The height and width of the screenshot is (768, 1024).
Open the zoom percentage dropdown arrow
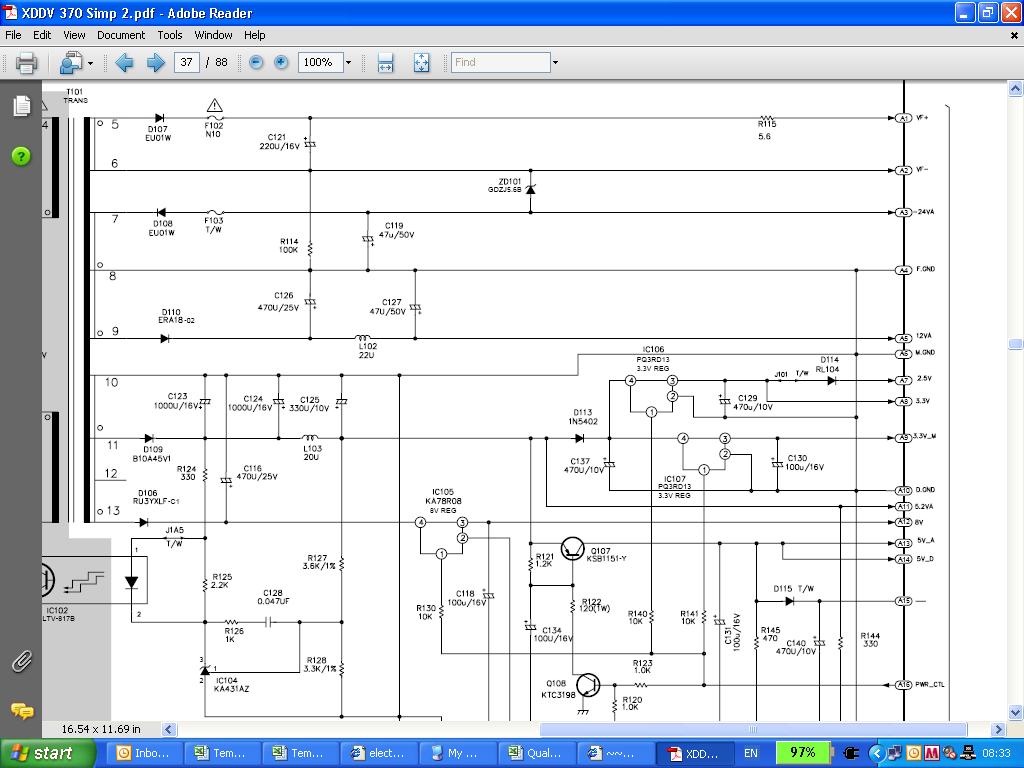349,63
